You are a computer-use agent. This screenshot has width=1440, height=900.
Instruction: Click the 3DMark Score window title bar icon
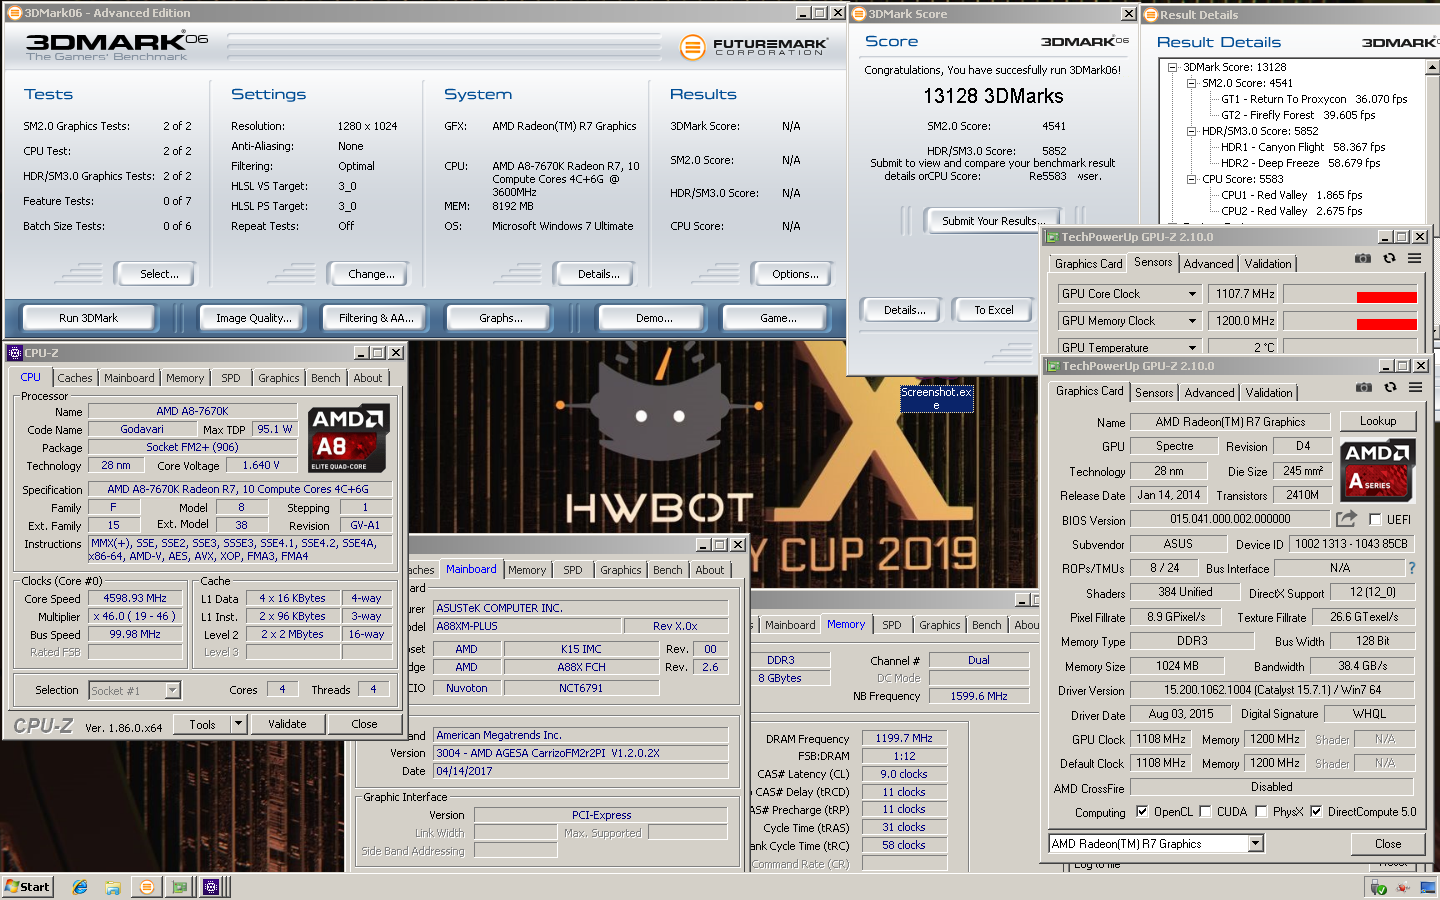click(x=858, y=14)
